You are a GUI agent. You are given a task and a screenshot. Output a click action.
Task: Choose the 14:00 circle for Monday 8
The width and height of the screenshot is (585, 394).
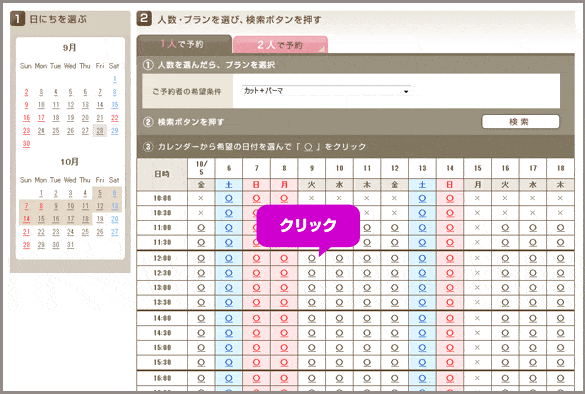point(284,318)
